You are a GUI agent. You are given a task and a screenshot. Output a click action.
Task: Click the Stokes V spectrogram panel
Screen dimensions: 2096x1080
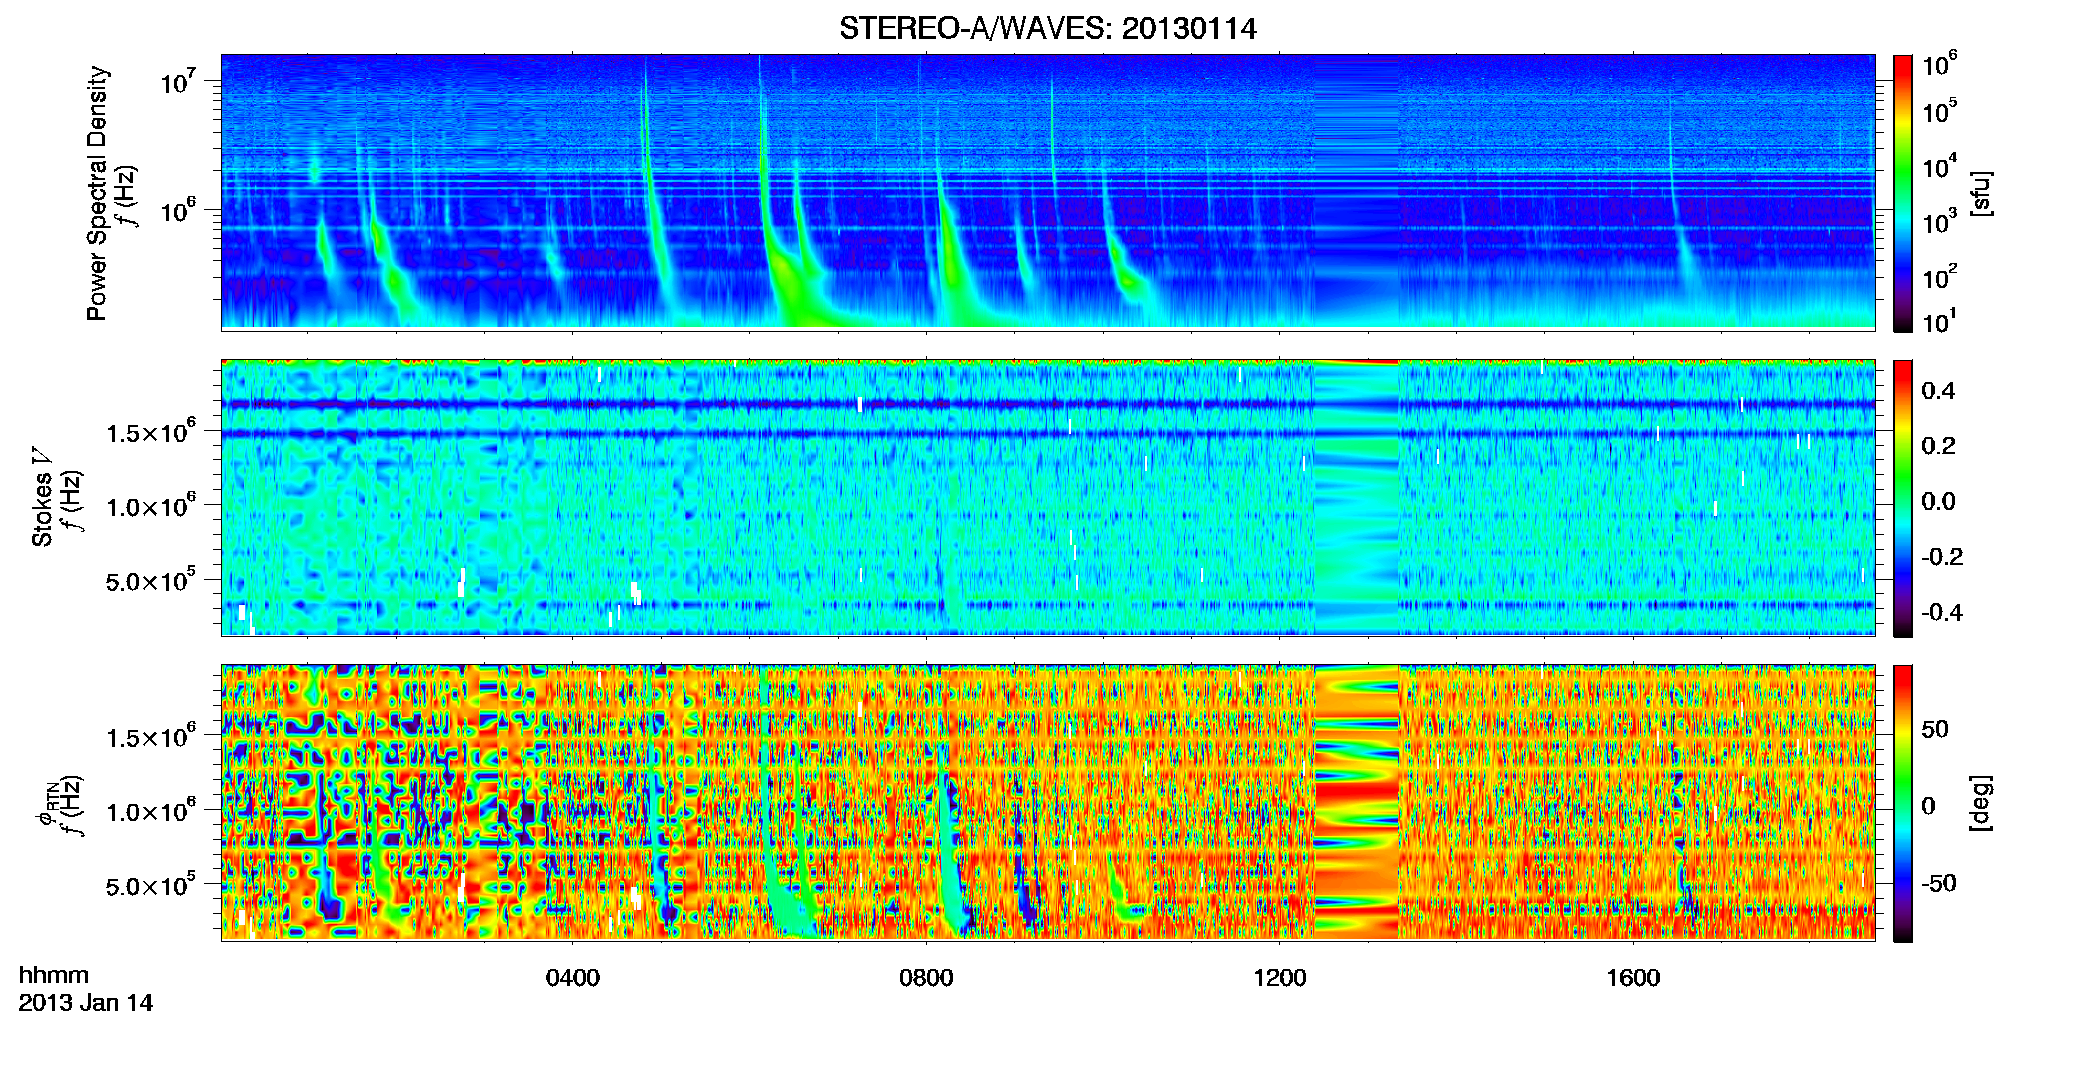point(1048,498)
